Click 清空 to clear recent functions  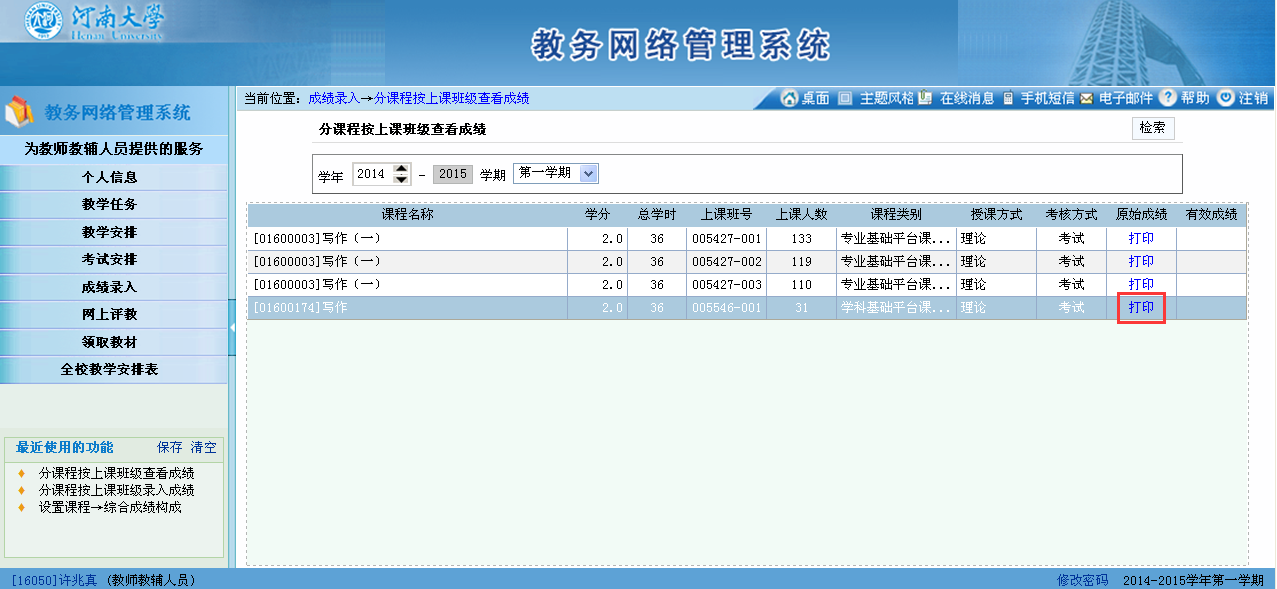pyautogui.click(x=203, y=447)
